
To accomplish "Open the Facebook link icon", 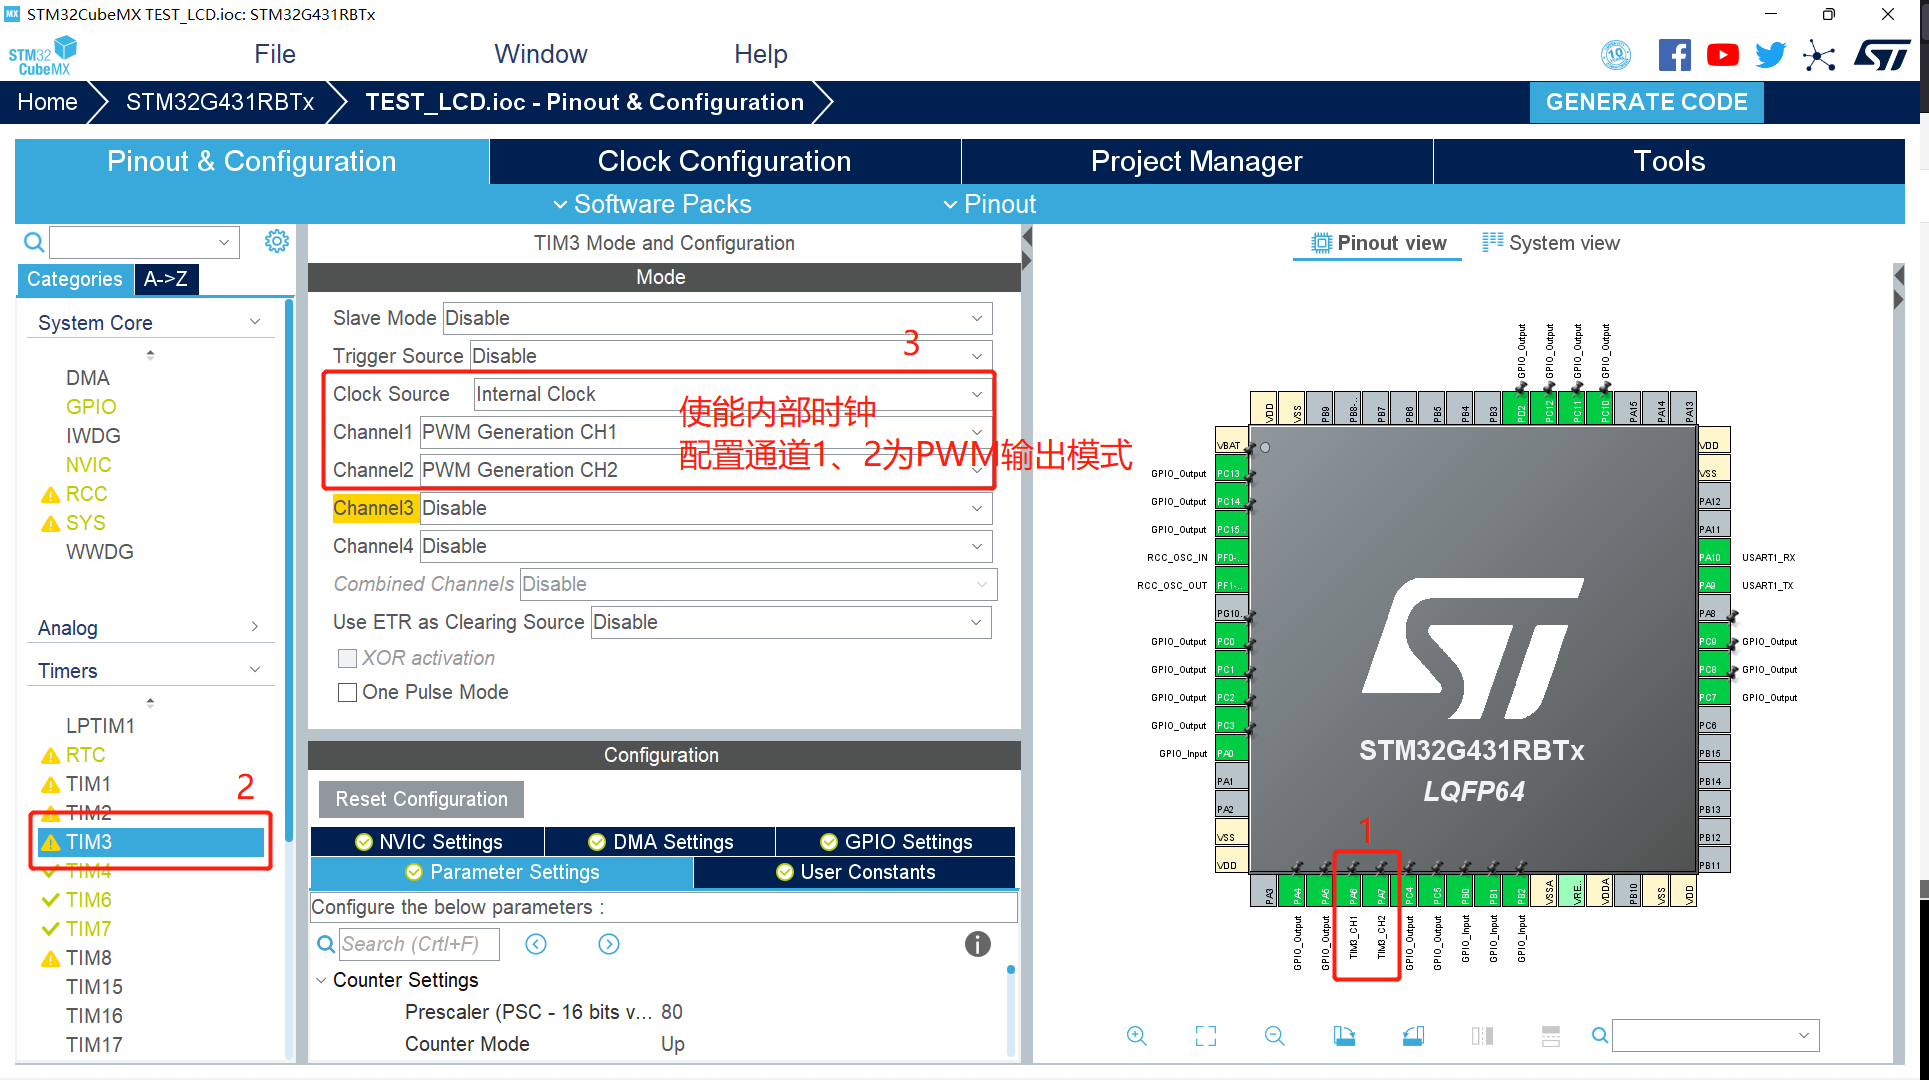I will click(1674, 55).
